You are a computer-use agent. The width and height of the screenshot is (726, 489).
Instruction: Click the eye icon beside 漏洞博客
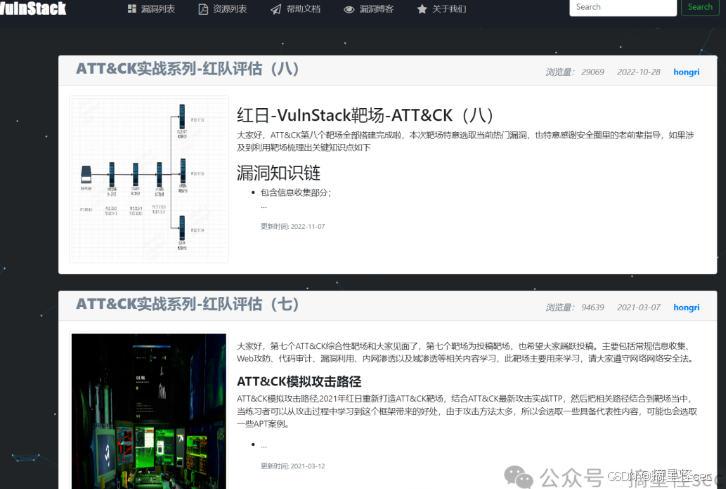point(349,9)
